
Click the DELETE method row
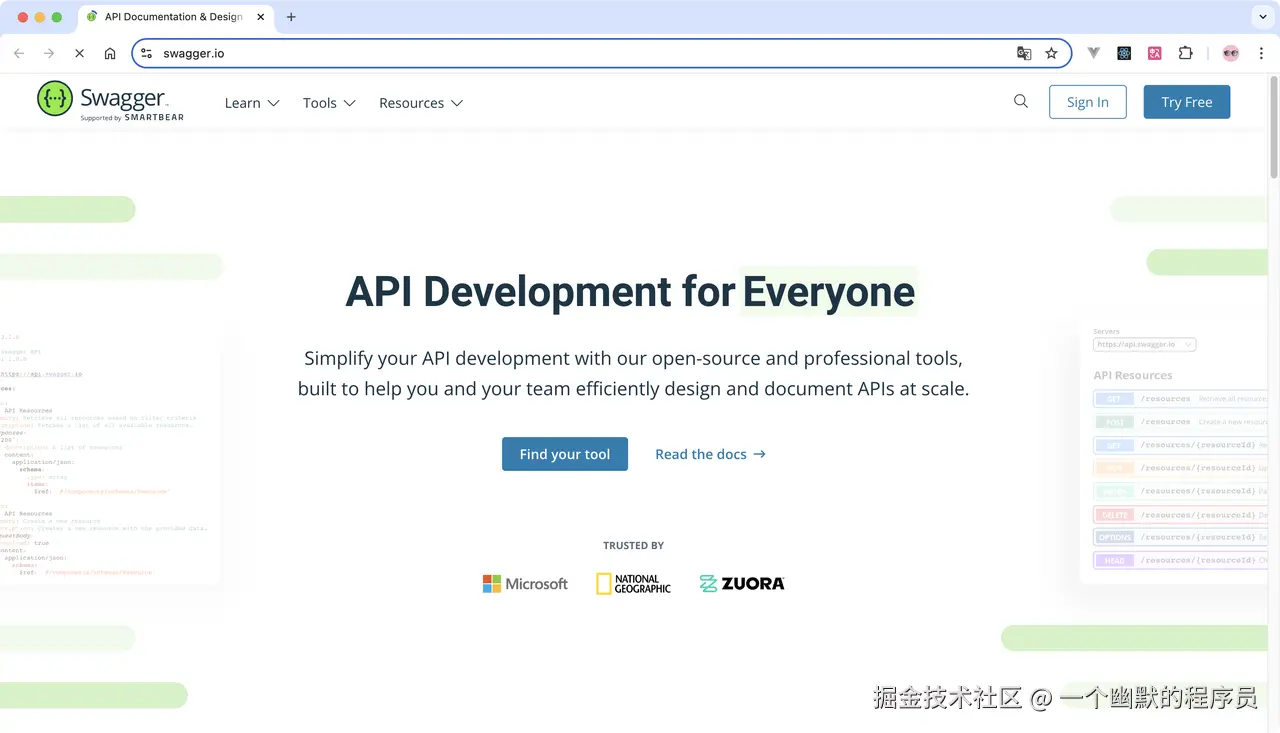pyautogui.click(x=1180, y=515)
